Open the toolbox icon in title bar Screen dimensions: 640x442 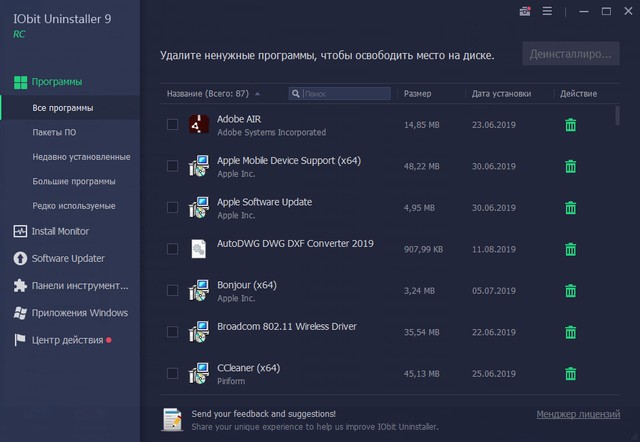coord(525,11)
